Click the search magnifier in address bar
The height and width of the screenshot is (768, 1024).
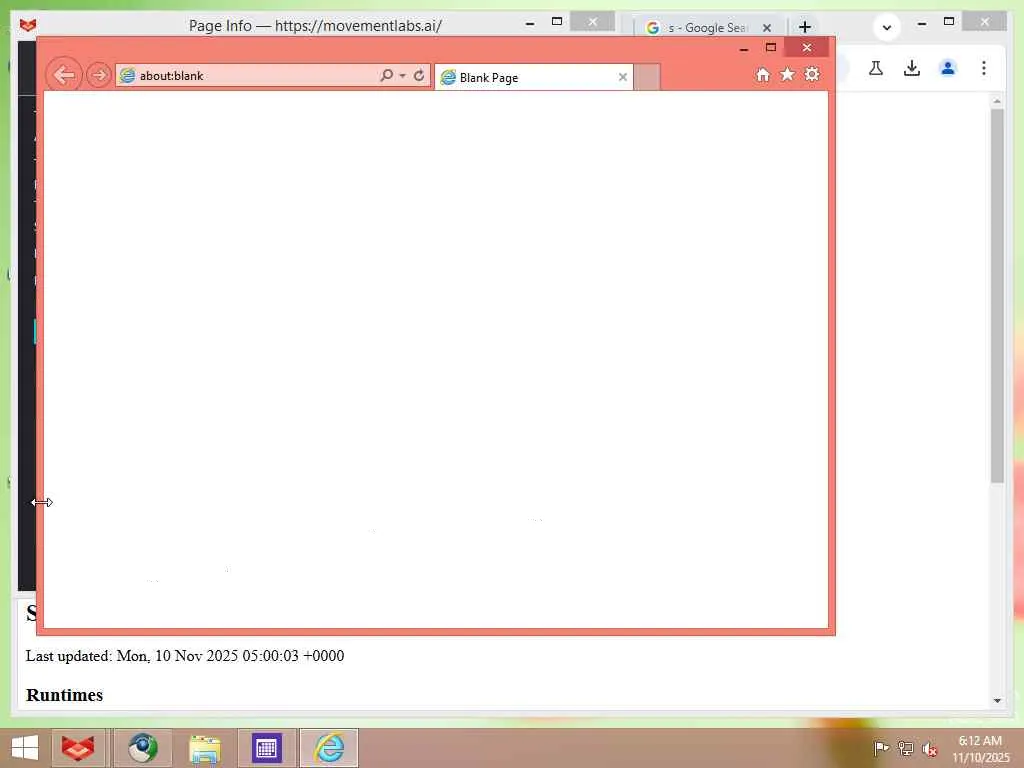[x=387, y=75]
